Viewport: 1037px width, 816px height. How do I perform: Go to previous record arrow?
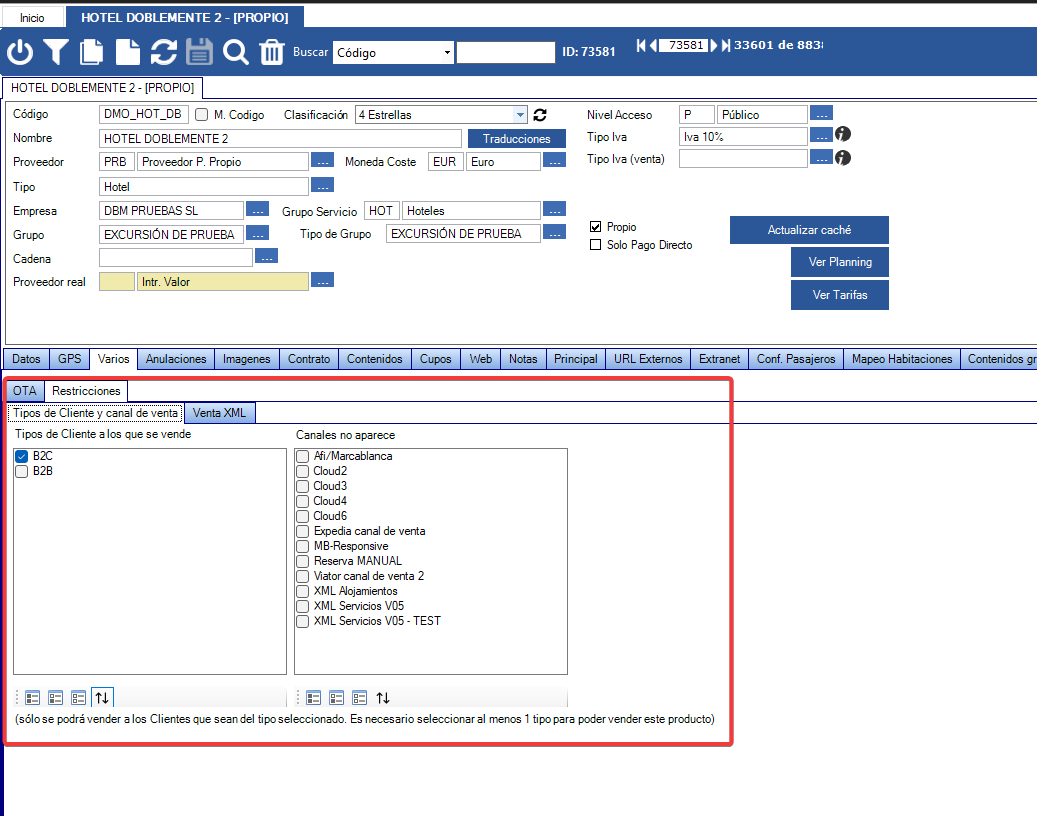point(653,45)
